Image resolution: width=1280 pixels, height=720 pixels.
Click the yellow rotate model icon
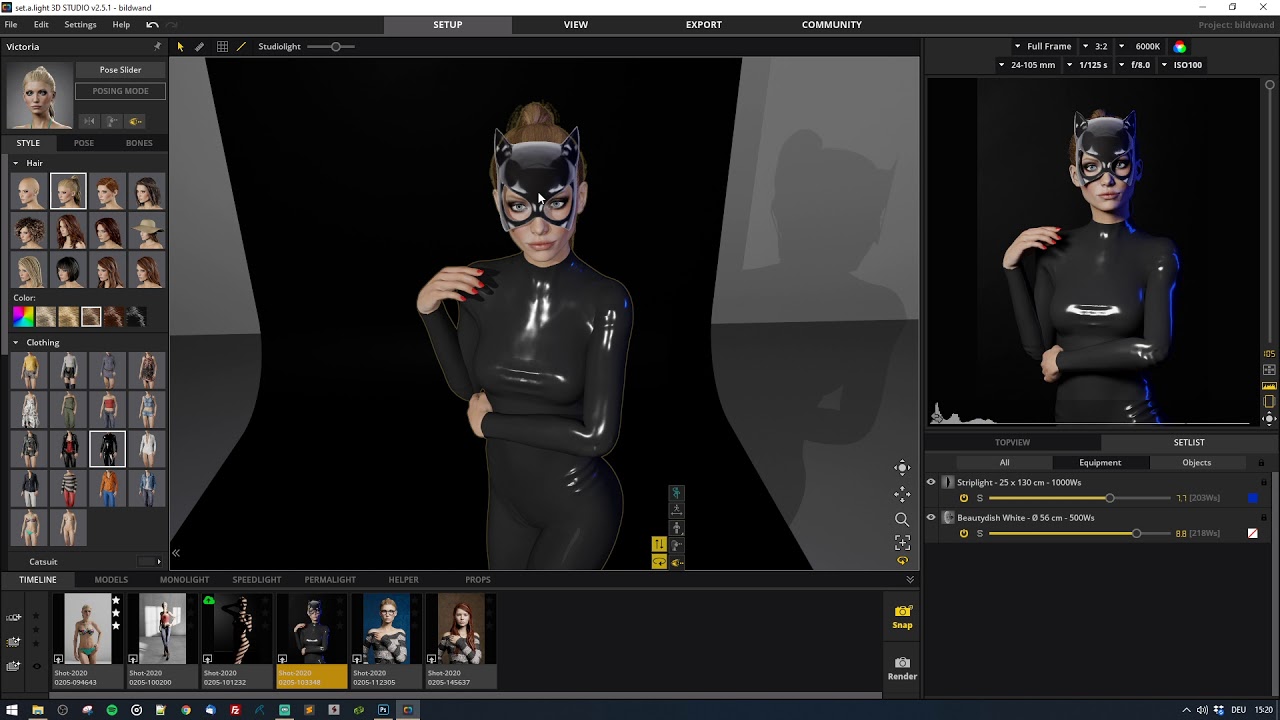pos(659,562)
